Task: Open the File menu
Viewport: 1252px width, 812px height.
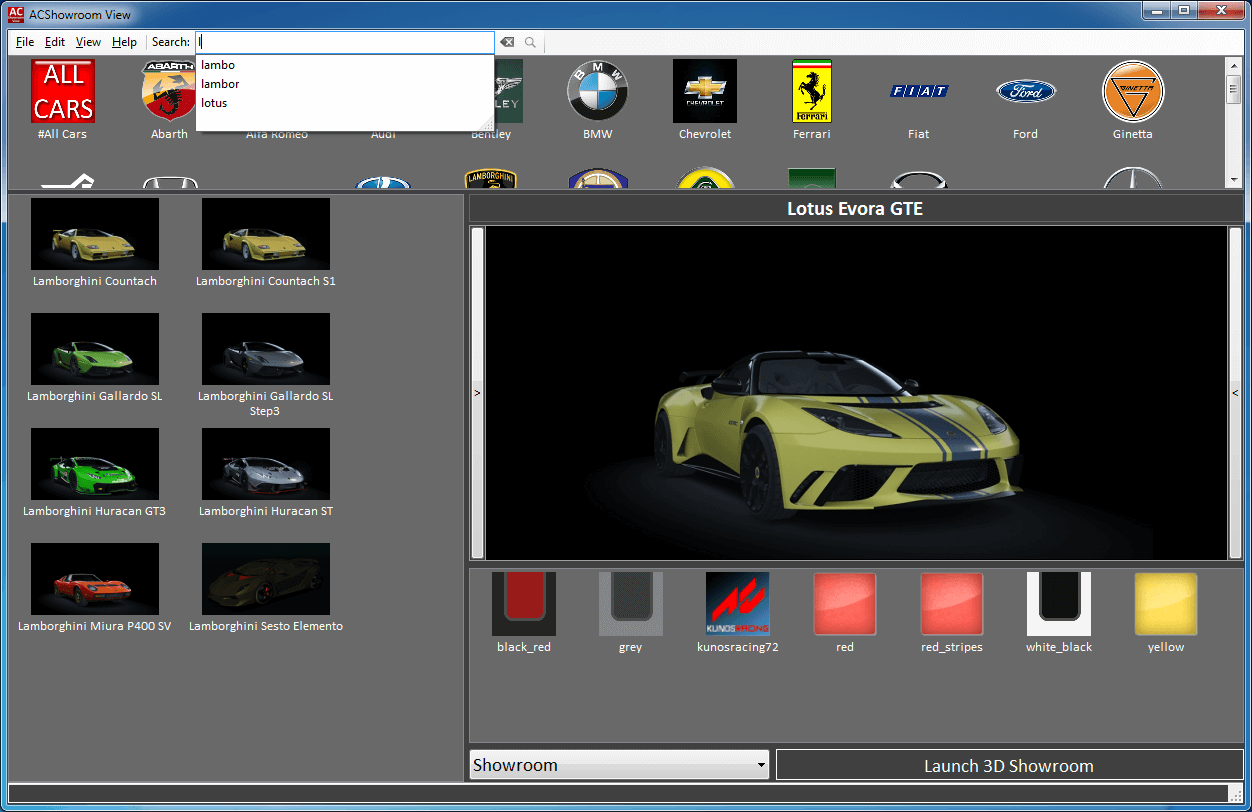Action: coord(25,42)
